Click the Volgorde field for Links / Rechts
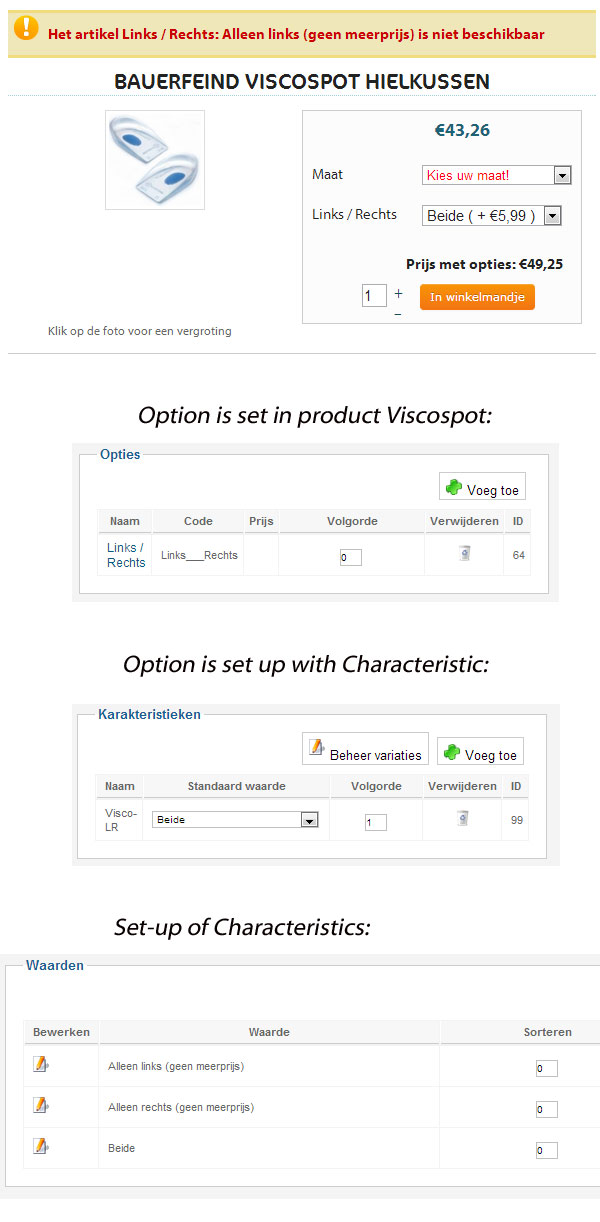This screenshot has width=600, height=1222. 350,557
